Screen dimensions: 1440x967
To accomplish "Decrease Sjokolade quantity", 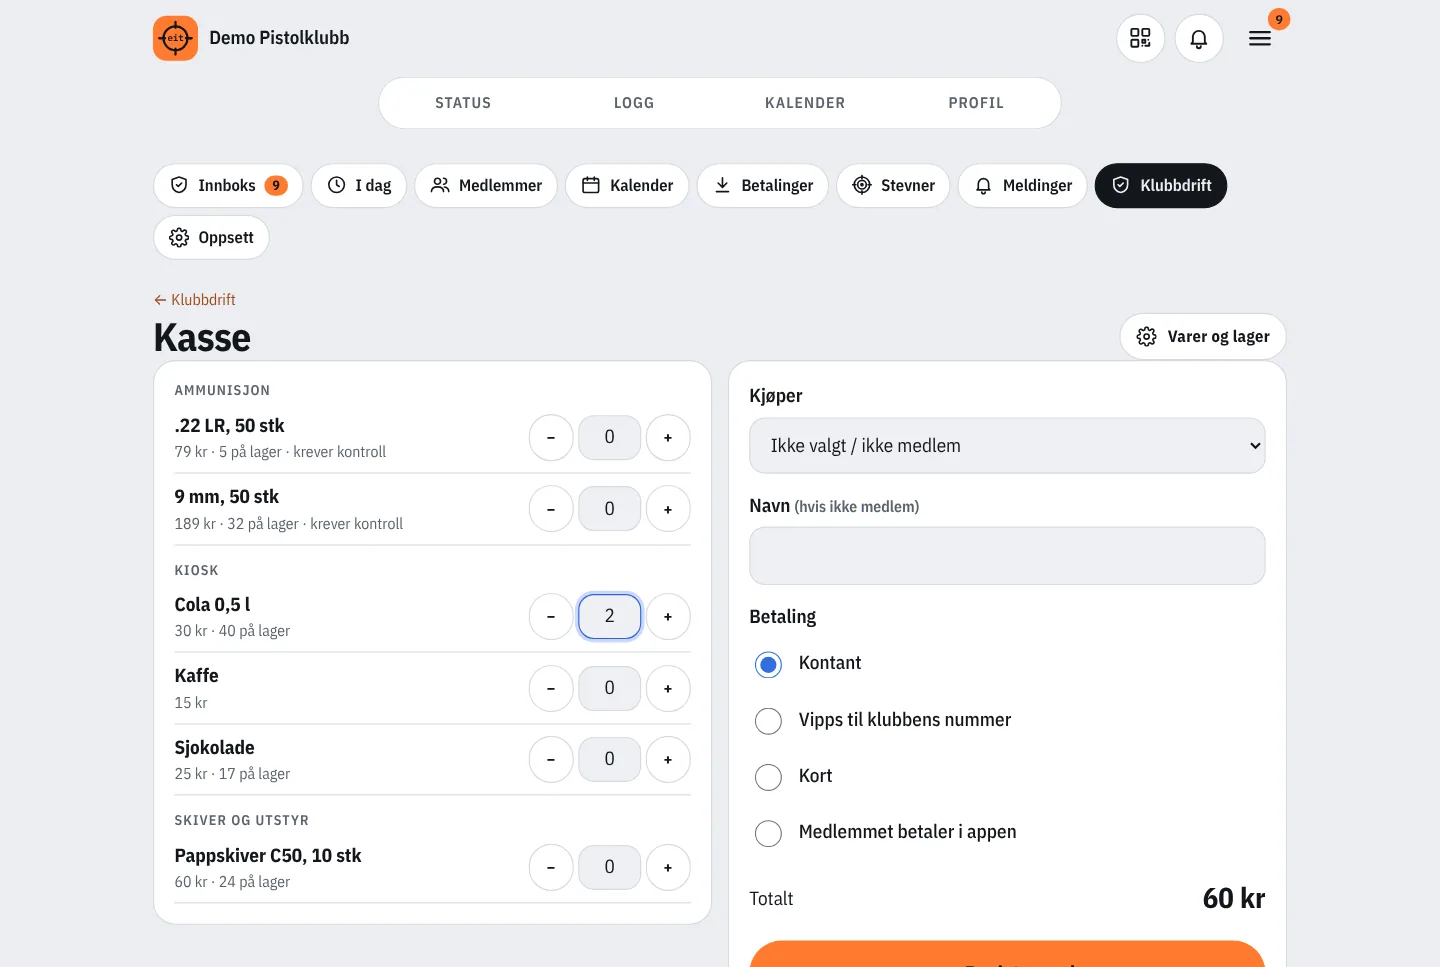I will tap(551, 759).
